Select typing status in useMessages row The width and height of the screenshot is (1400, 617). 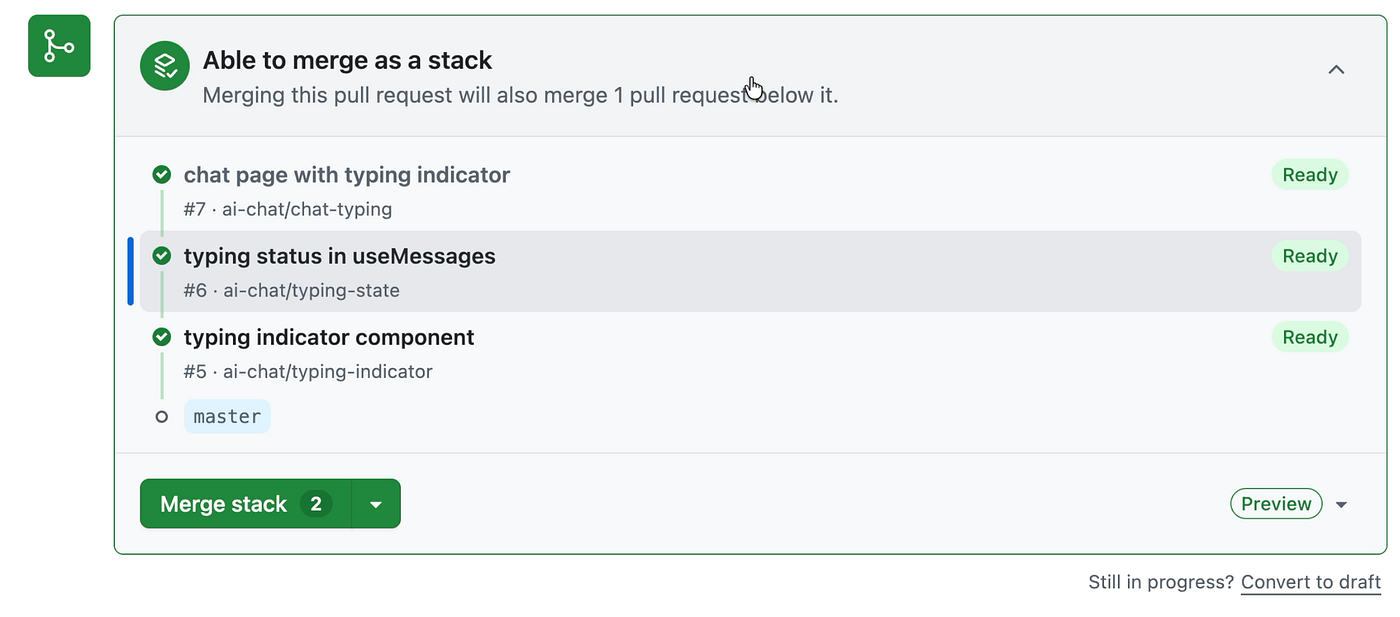click(750, 271)
